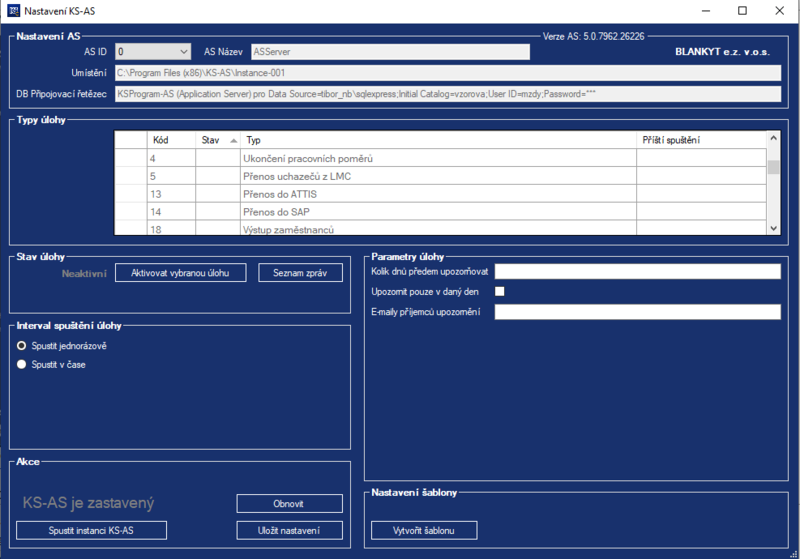Click the DB Připojovací řetězec field

coord(448,94)
